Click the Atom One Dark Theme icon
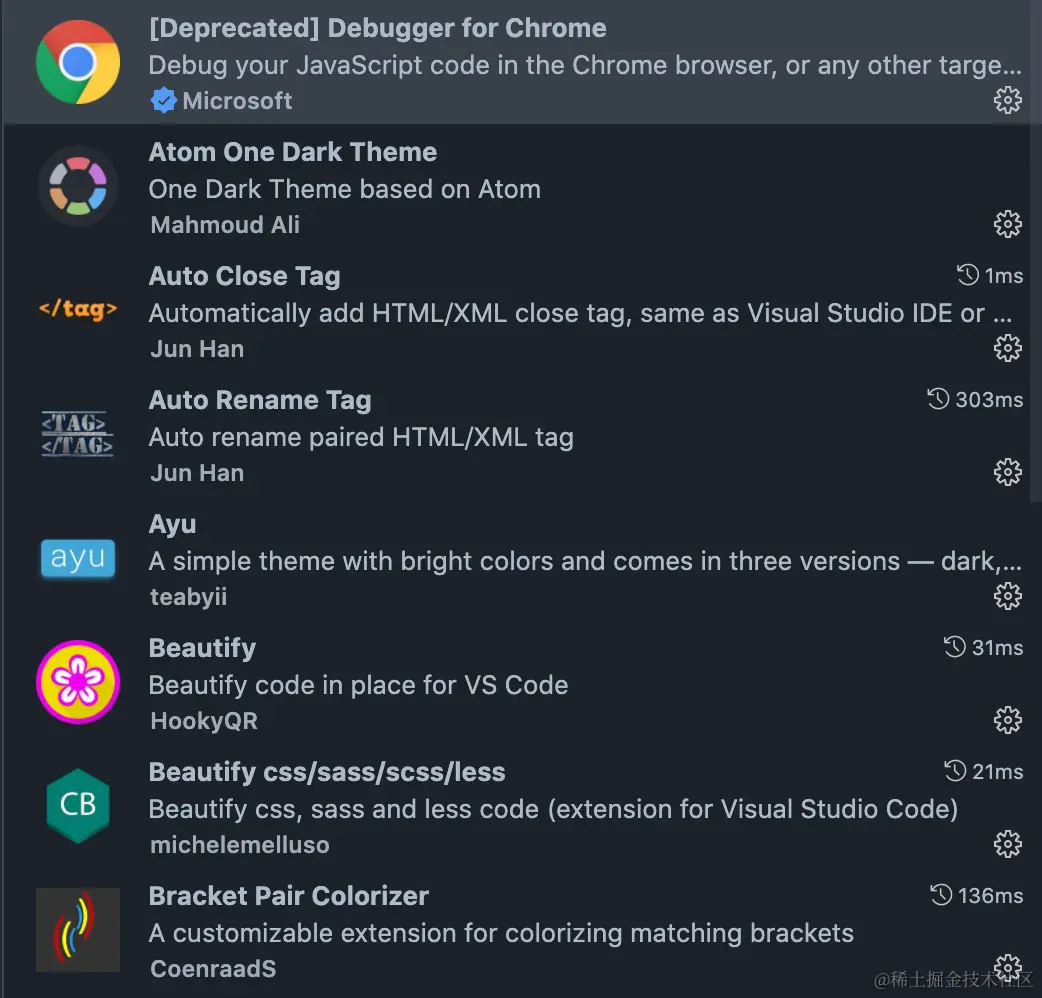Image resolution: width=1042 pixels, height=998 pixels. click(78, 186)
